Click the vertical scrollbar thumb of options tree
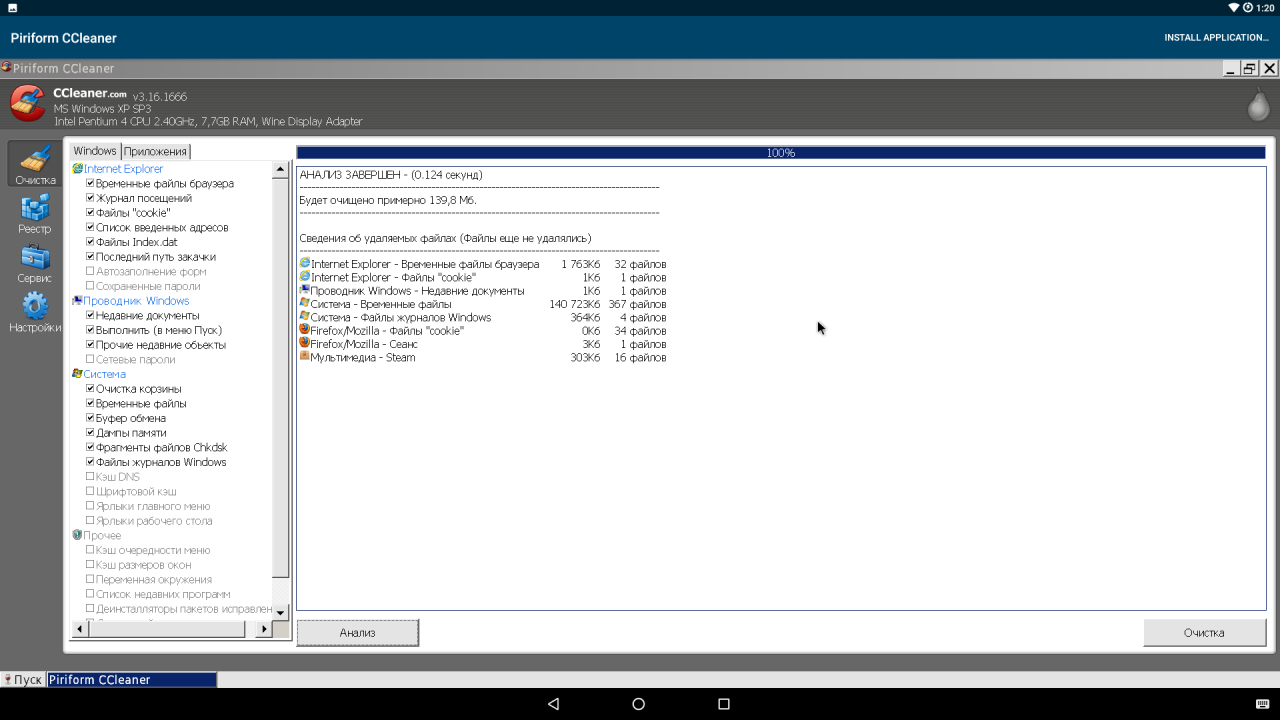1280x720 pixels. [280, 378]
